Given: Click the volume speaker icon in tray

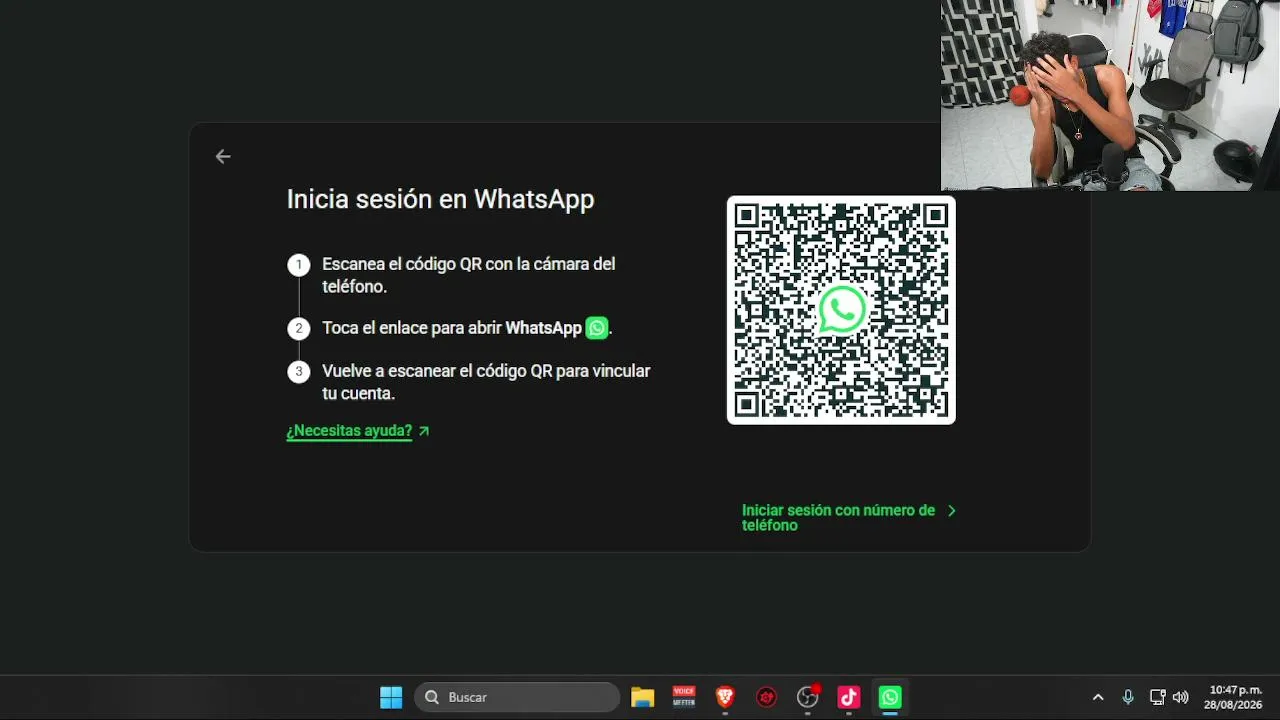Looking at the screenshot, I should (x=1180, y=697).
